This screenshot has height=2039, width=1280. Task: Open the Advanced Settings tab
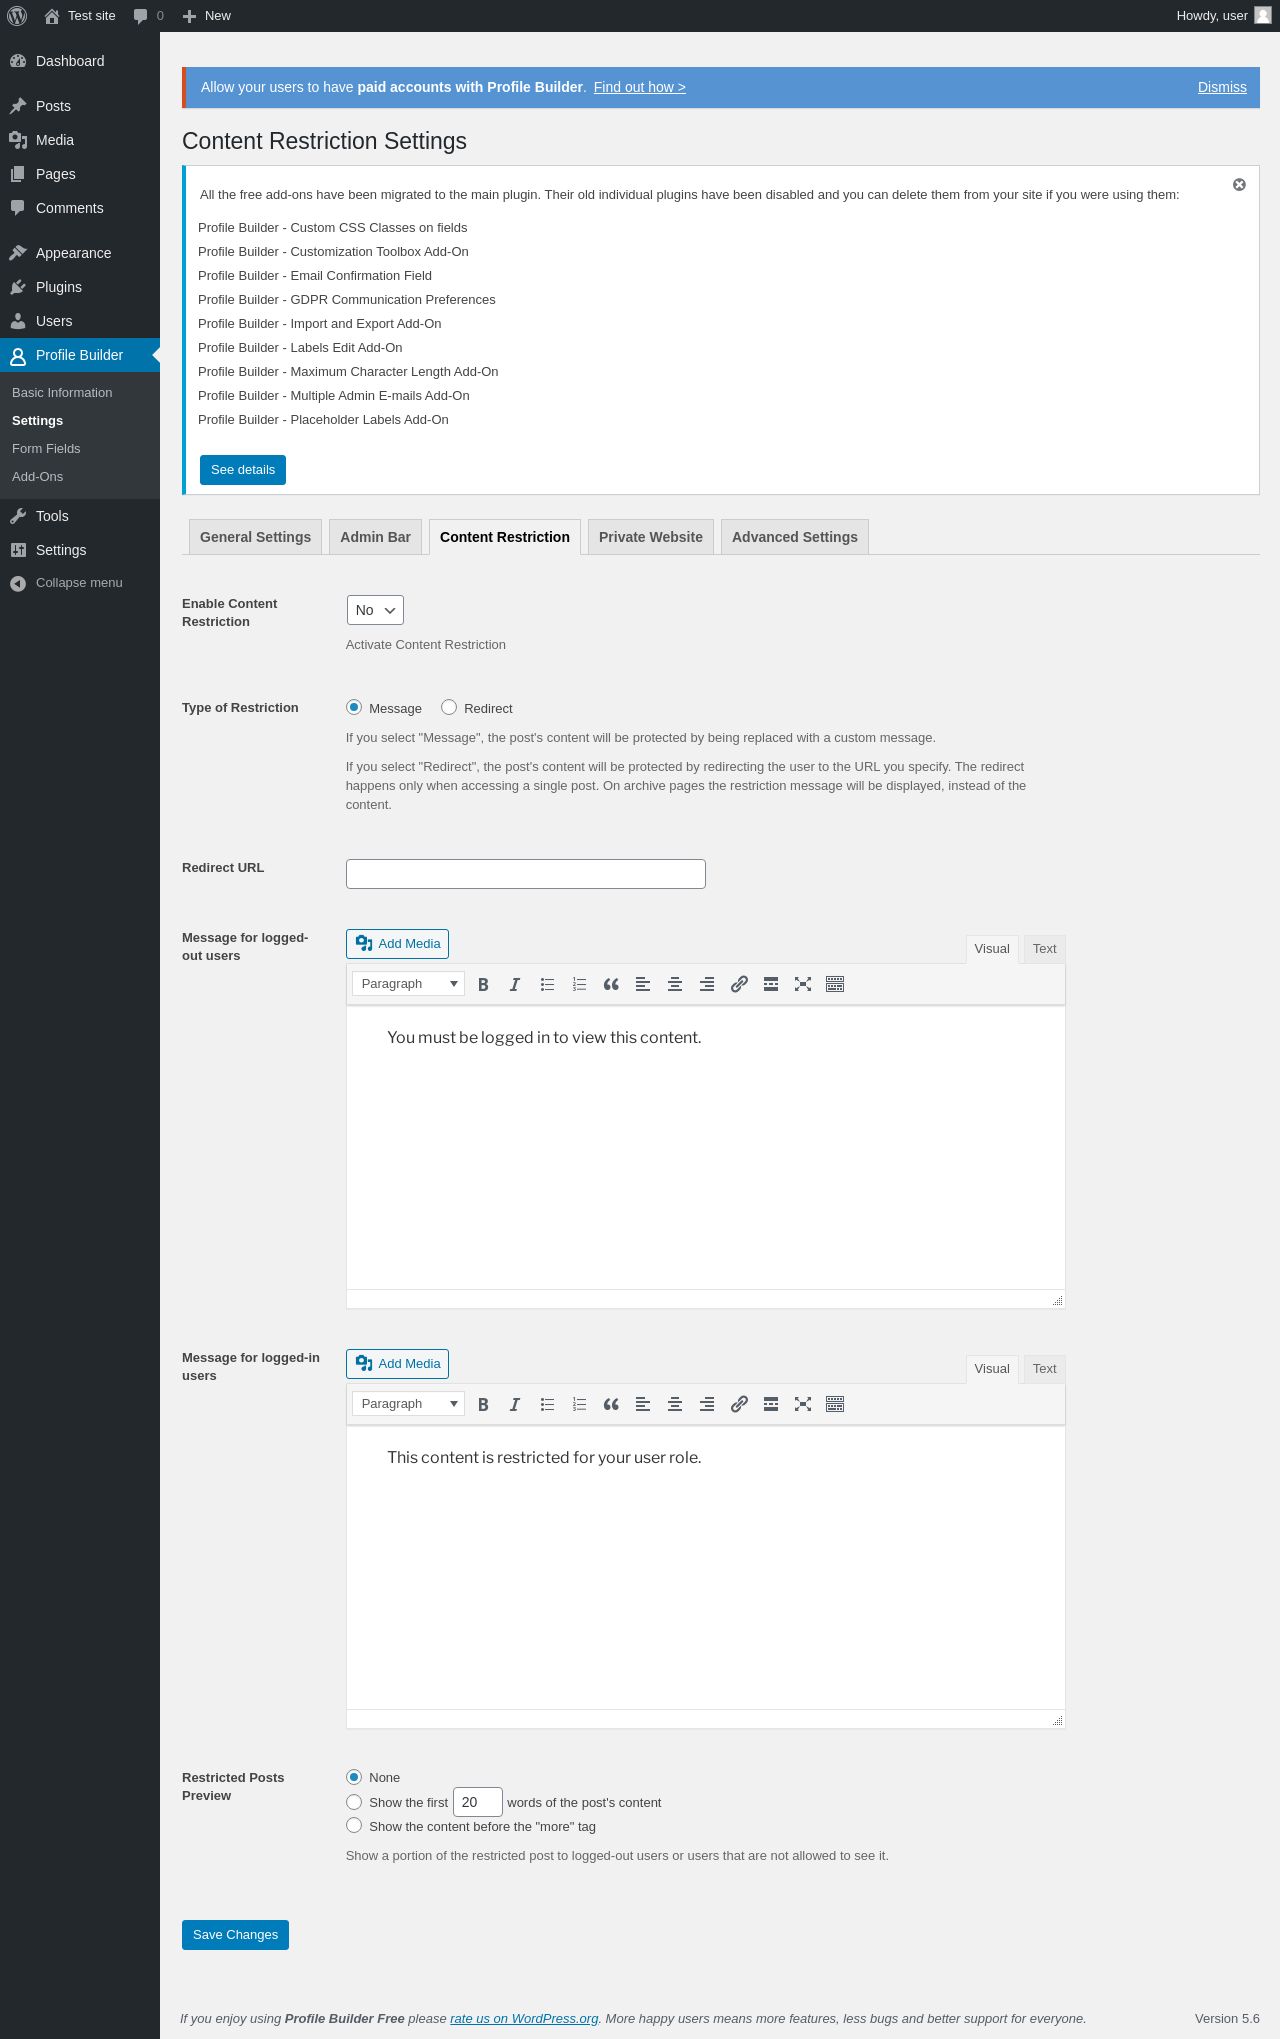pos(795,537)
